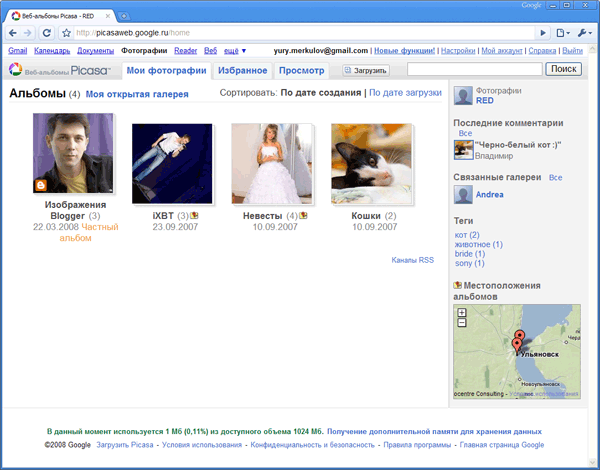This screenshot has height=470, width=600.
Task: Open the Документы link
Action: coord(96,51)
